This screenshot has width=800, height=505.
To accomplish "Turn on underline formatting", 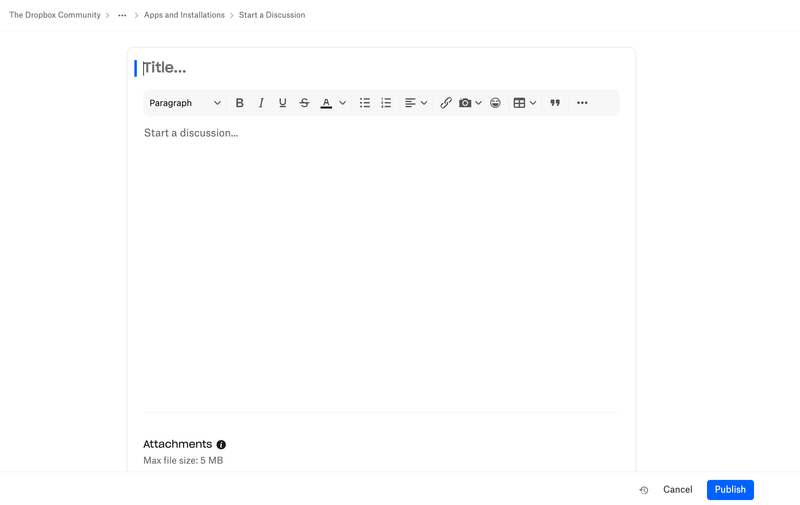I will click(283, 103).
